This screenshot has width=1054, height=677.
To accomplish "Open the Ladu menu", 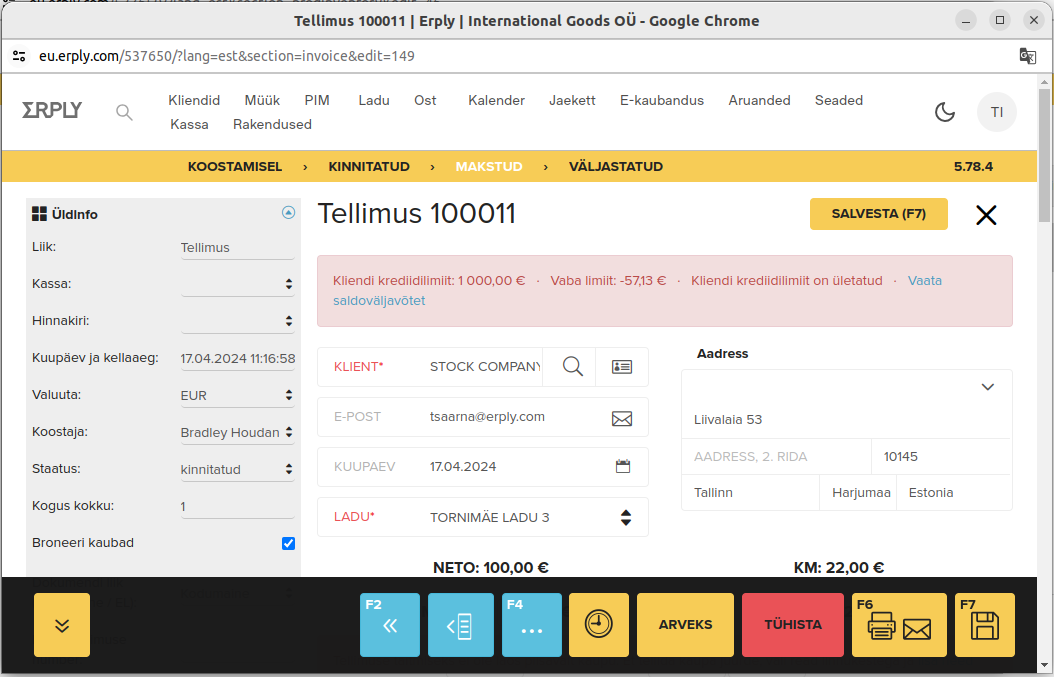I will (x=374, y=100).
